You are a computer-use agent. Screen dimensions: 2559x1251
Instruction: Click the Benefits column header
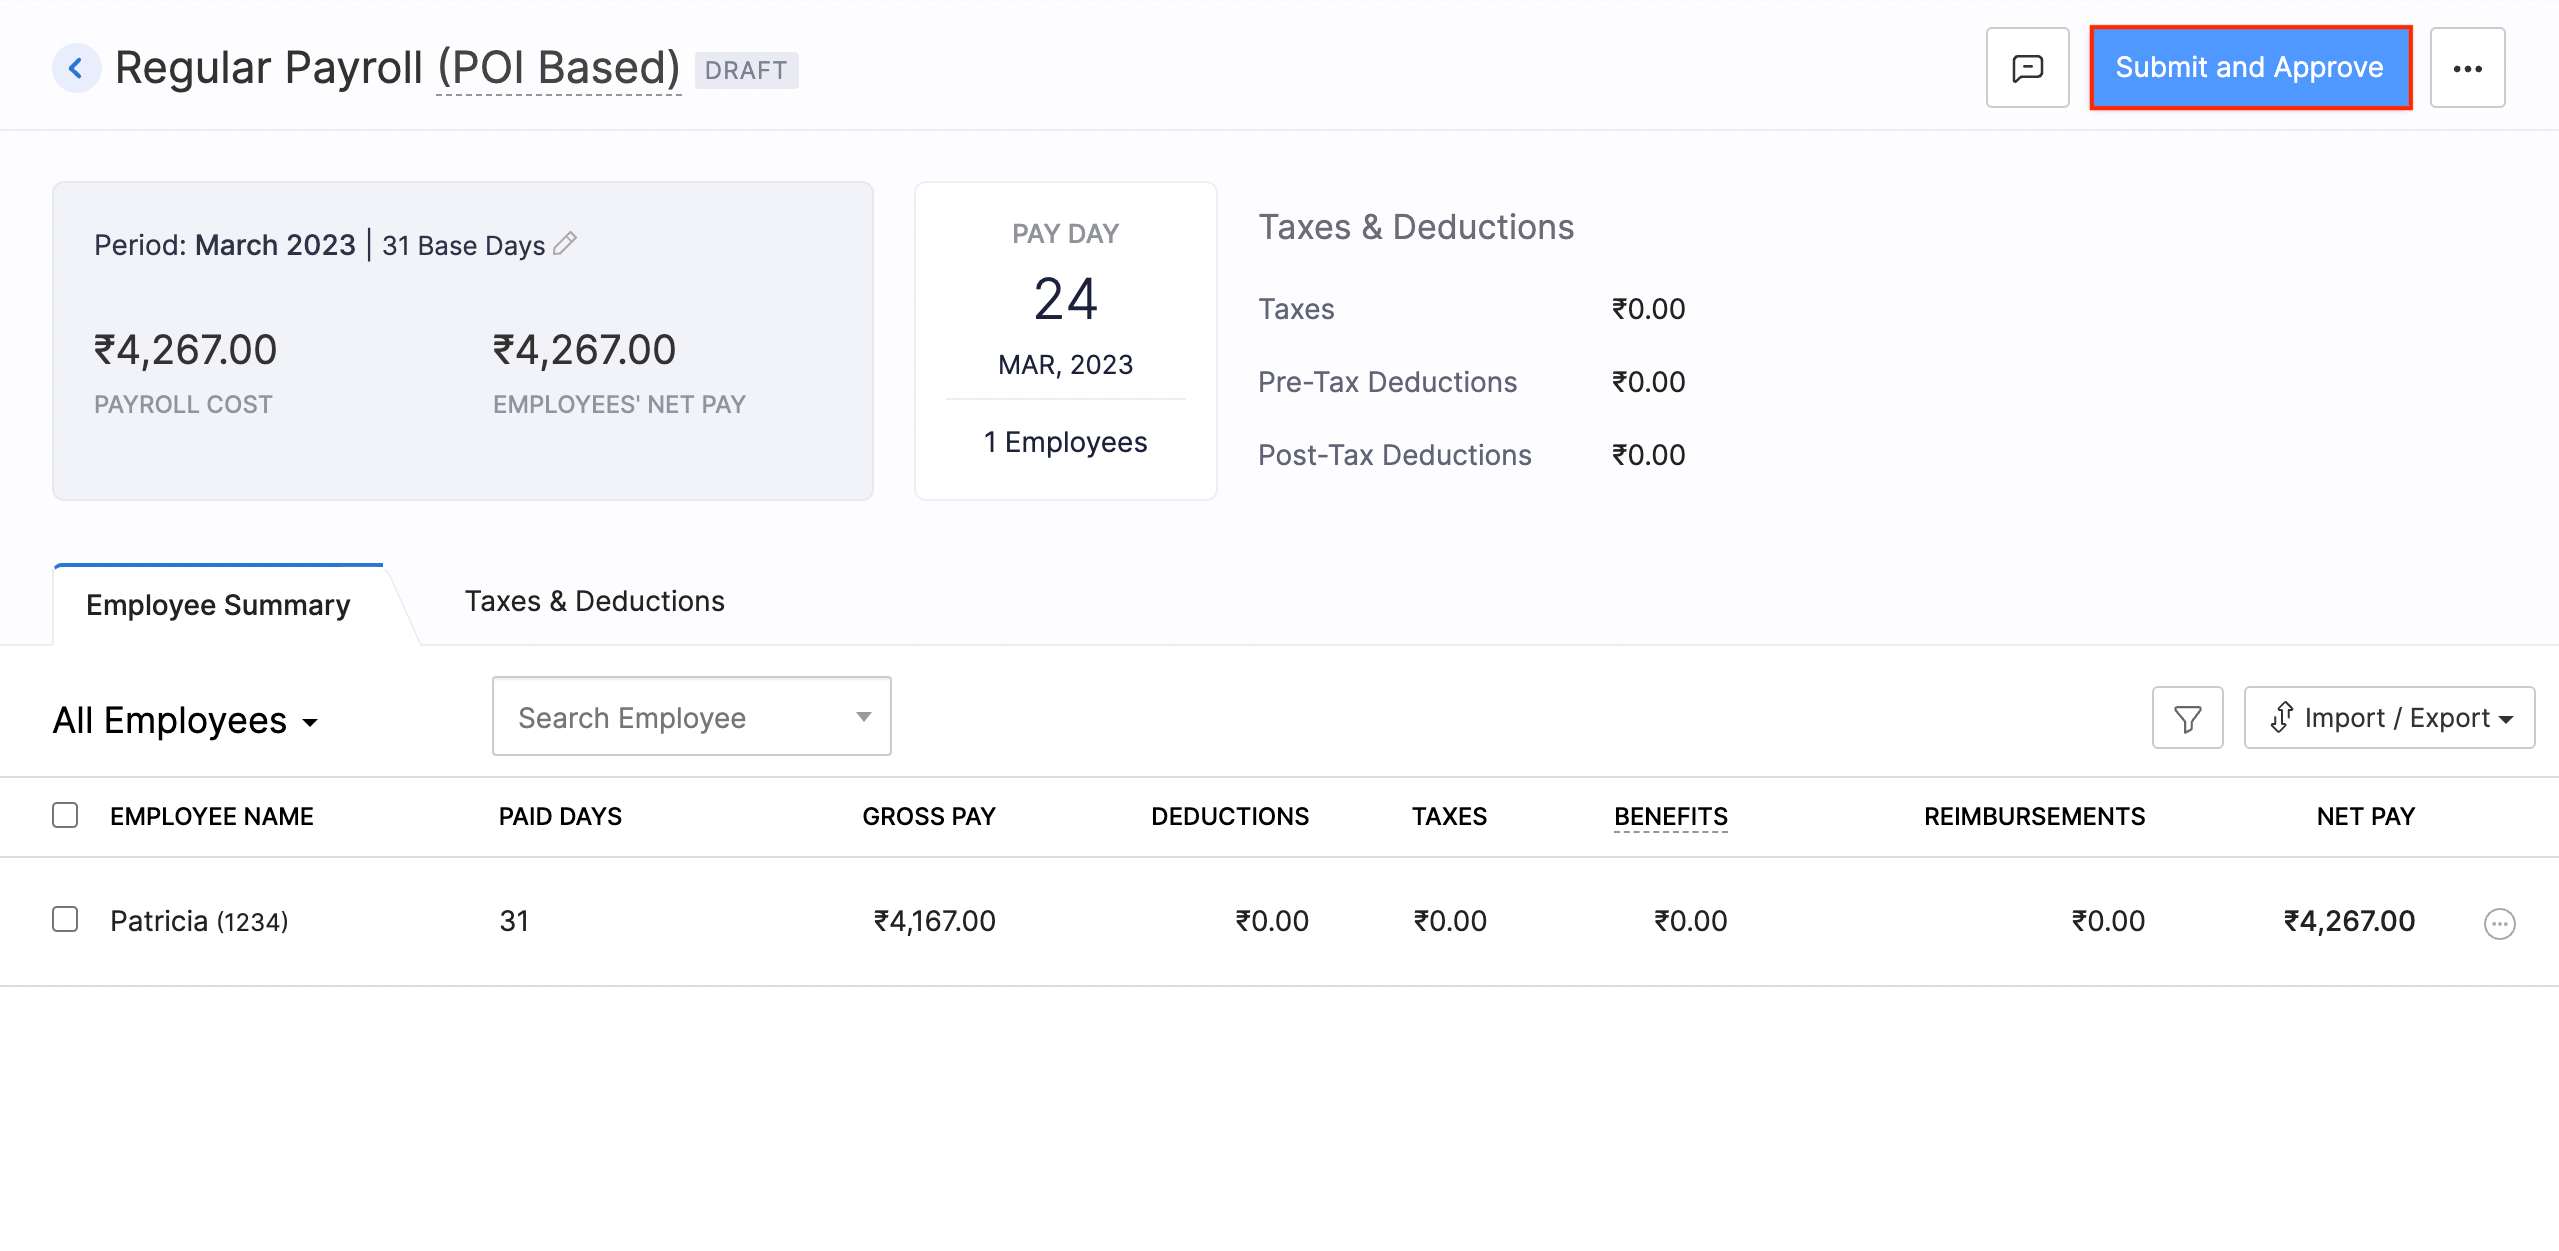point(1670,815)
